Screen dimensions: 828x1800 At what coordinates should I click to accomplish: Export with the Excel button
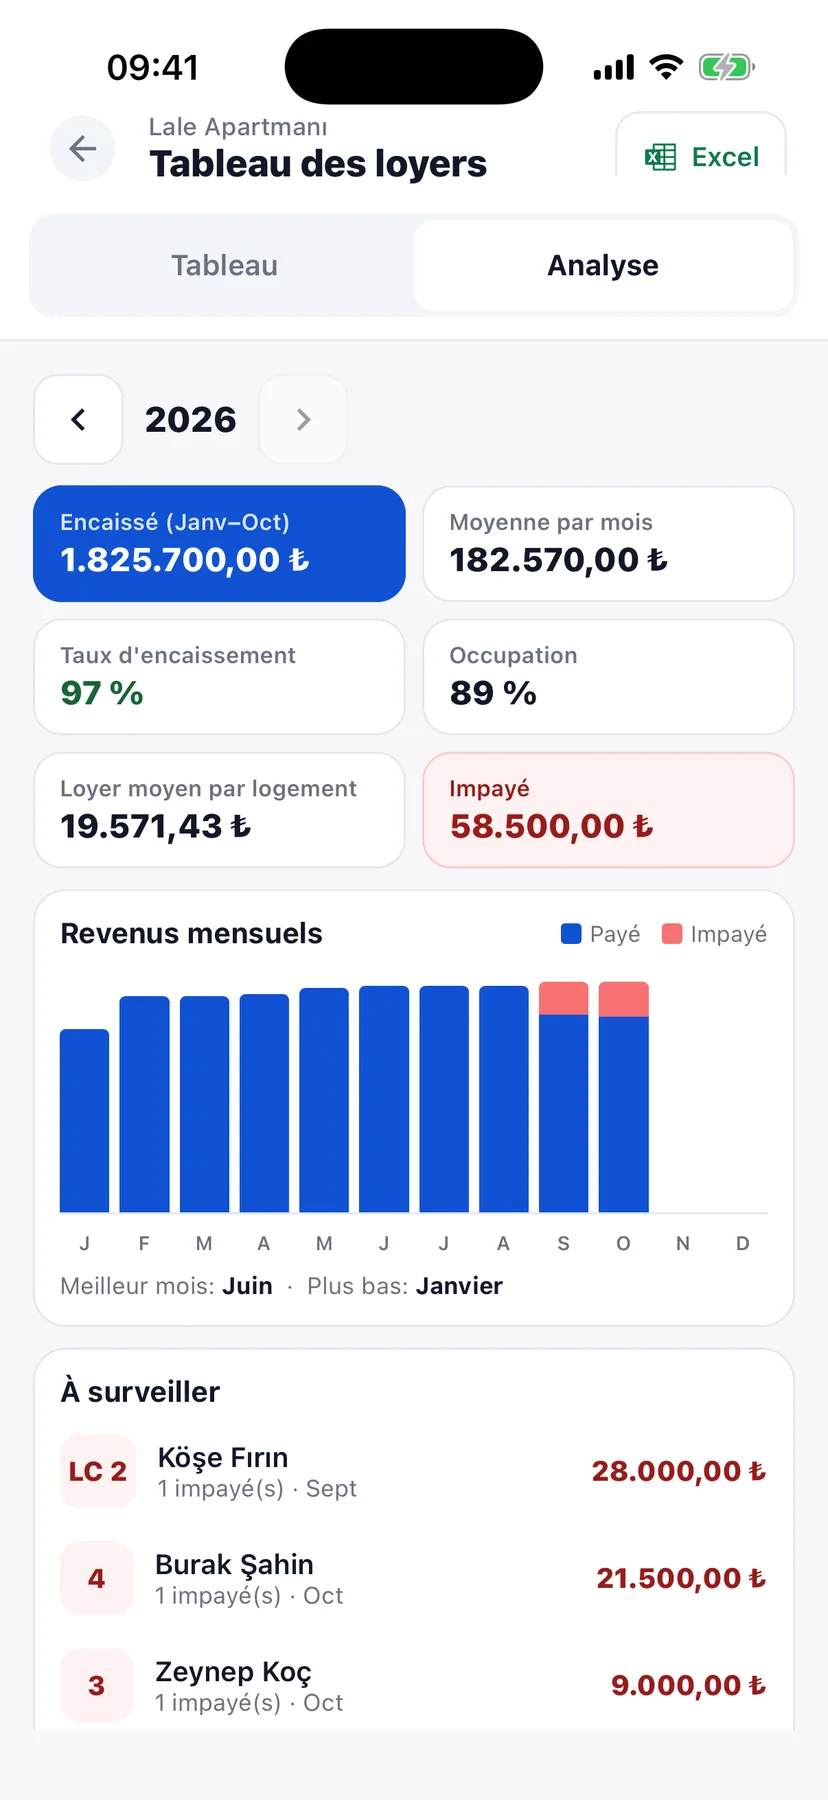701,145
